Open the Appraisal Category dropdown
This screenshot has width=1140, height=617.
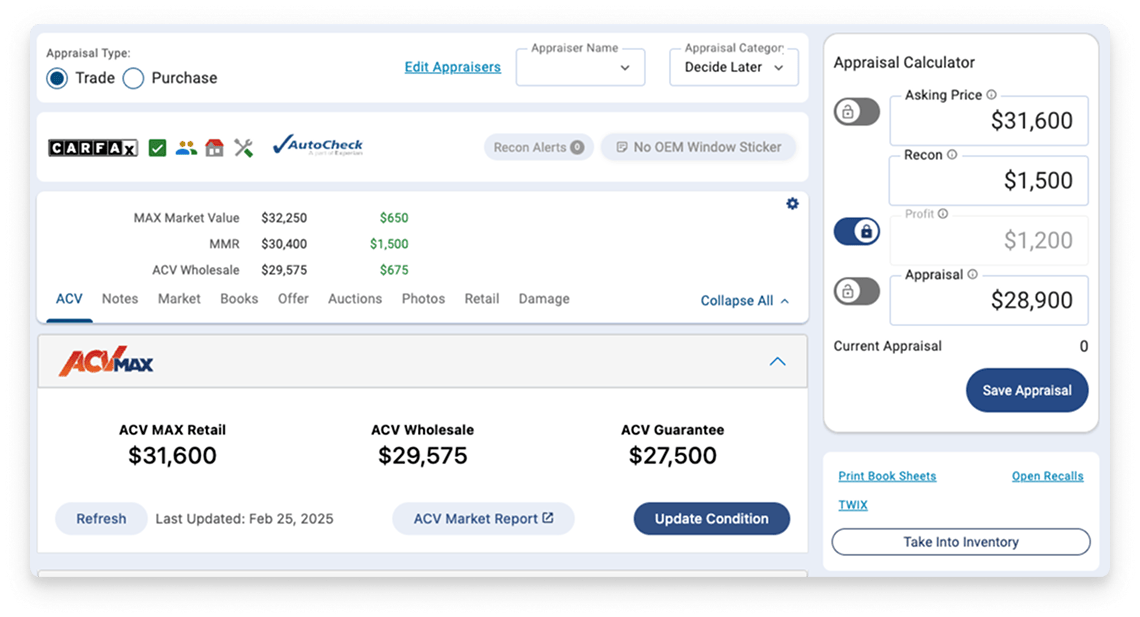coord(734,68)
